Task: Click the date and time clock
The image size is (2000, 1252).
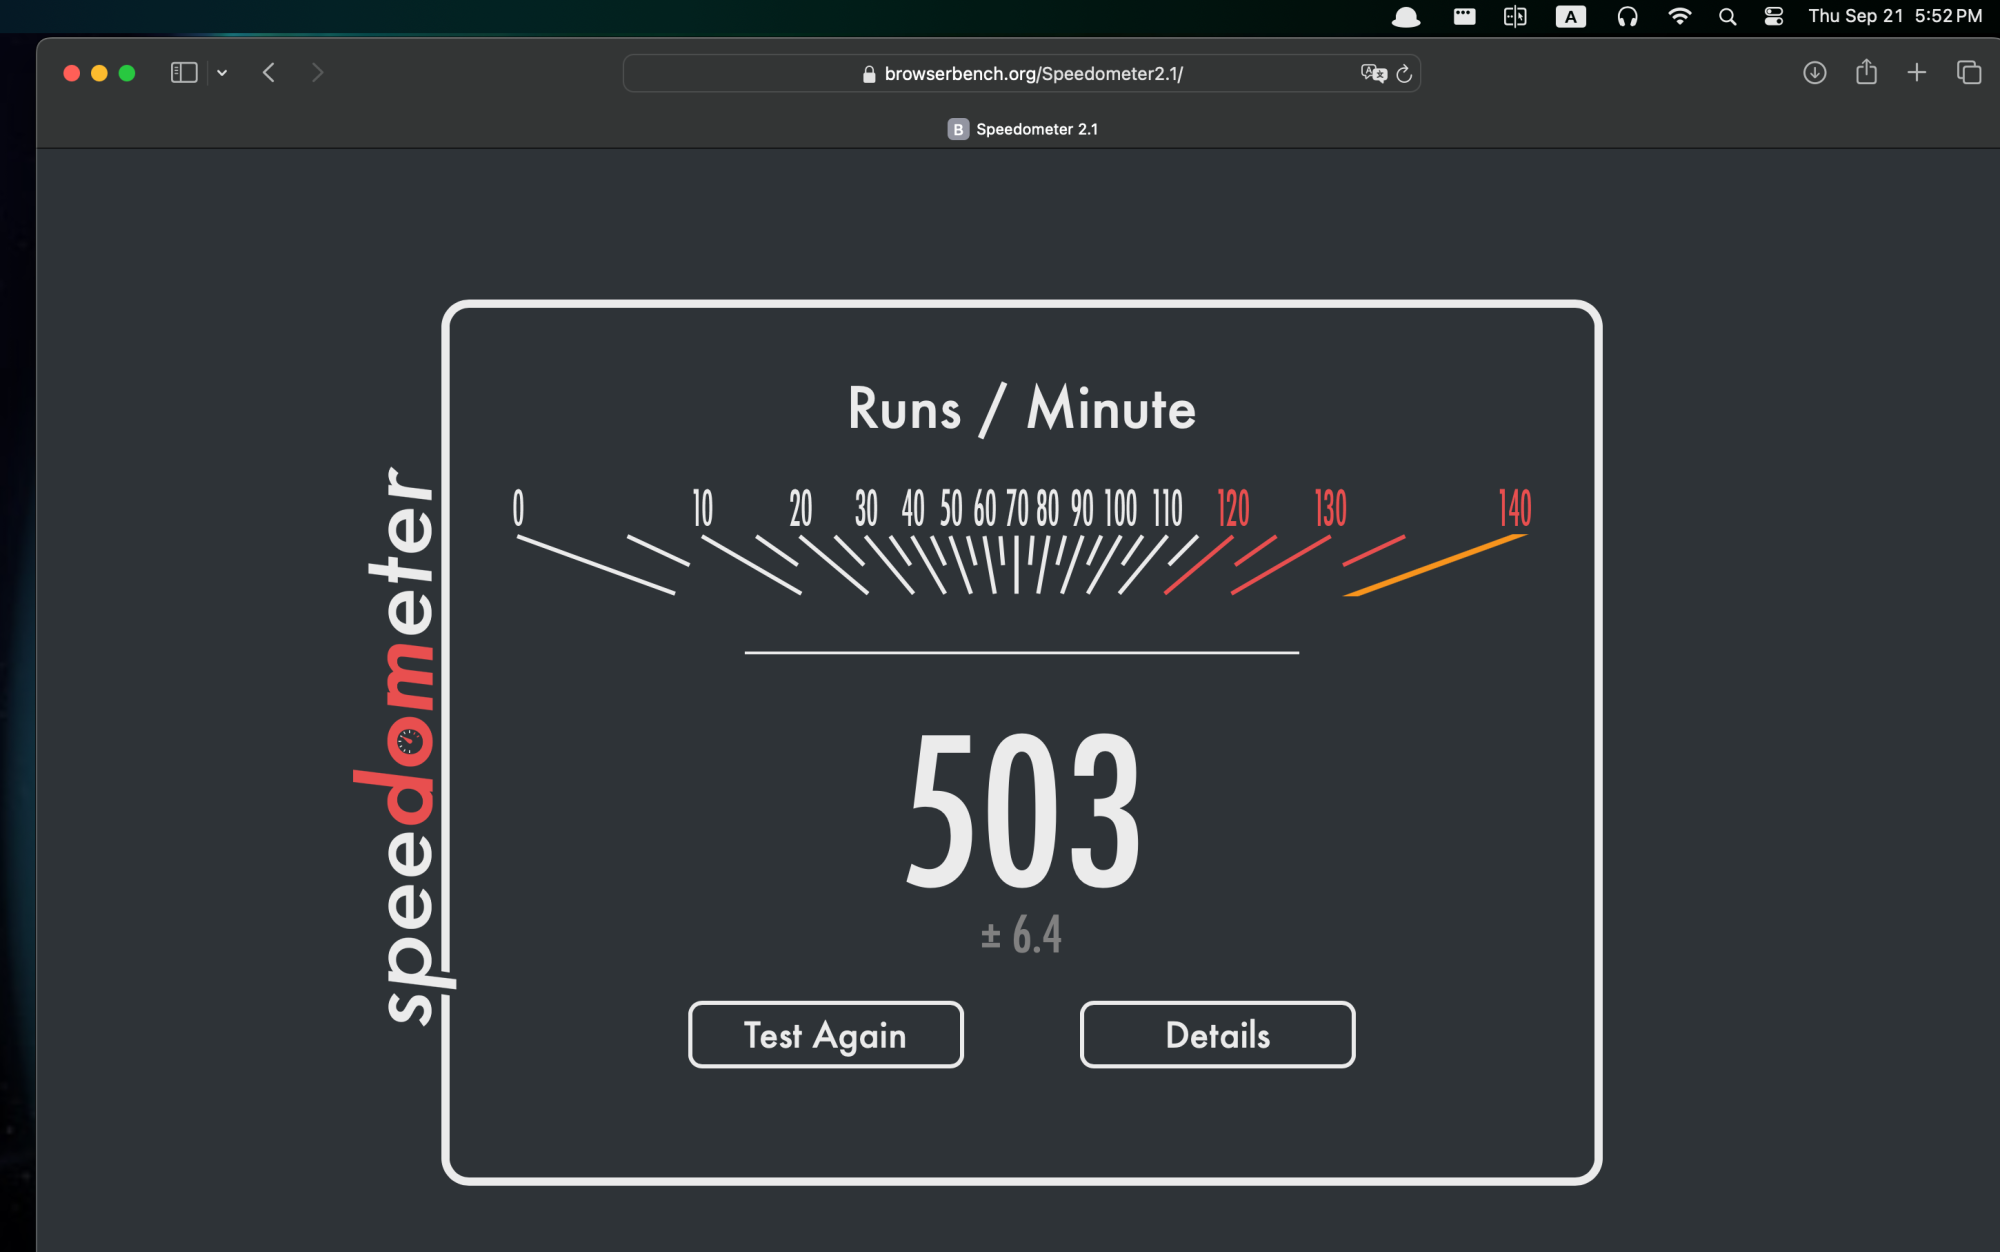Action: coord(1895,16)
